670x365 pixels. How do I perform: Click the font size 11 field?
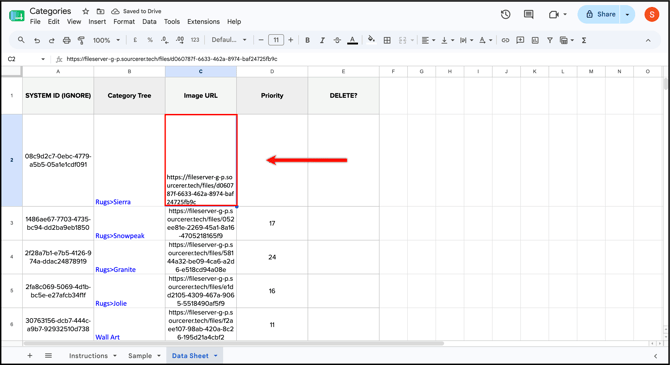pos(276,40)
